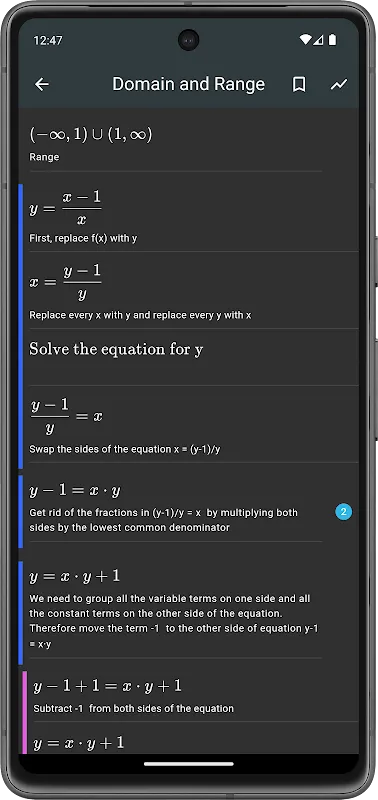Tap the back arrow icon
Viewport: 378px width, 800px height.
(x=42, y=85)
